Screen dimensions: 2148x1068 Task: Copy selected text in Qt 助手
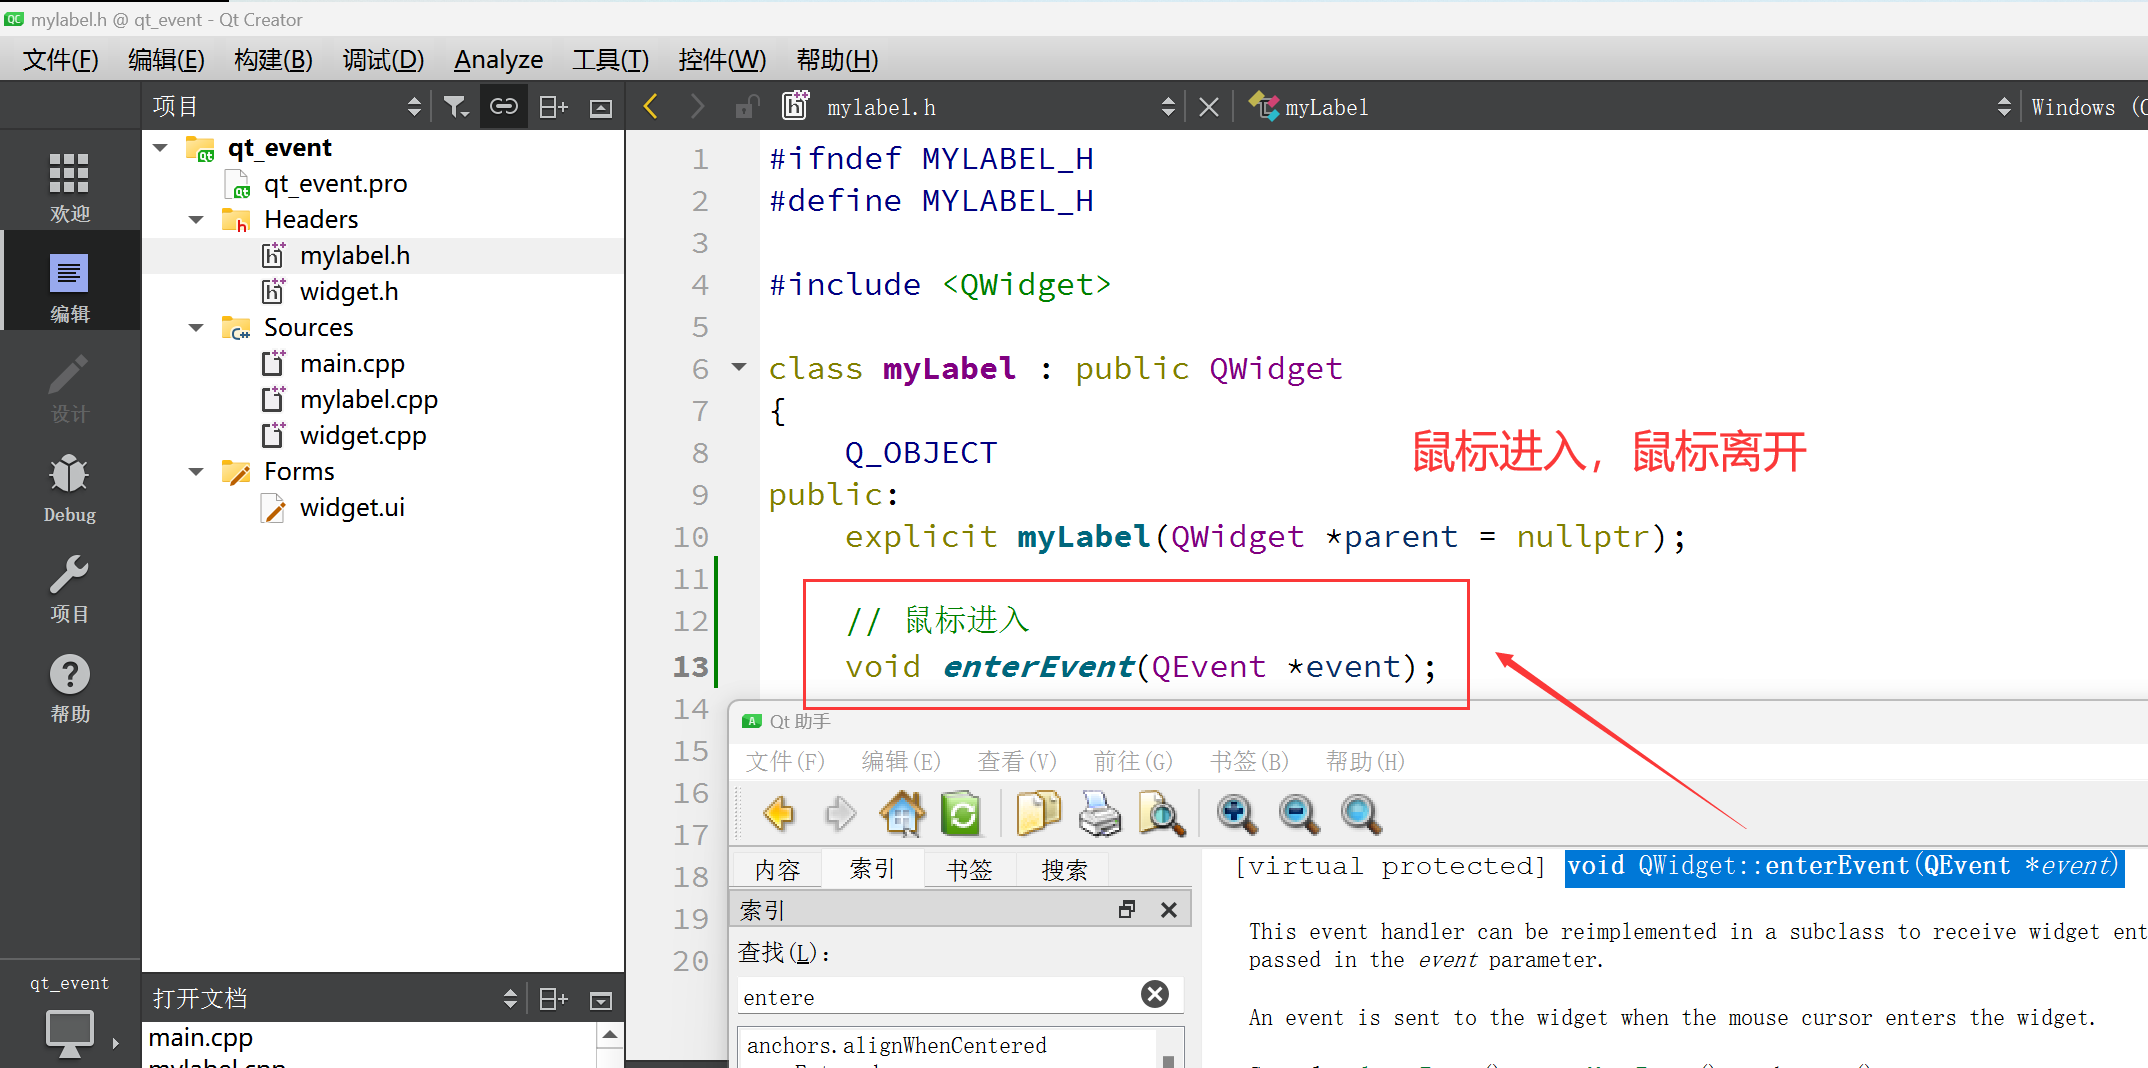[1038, 814]
